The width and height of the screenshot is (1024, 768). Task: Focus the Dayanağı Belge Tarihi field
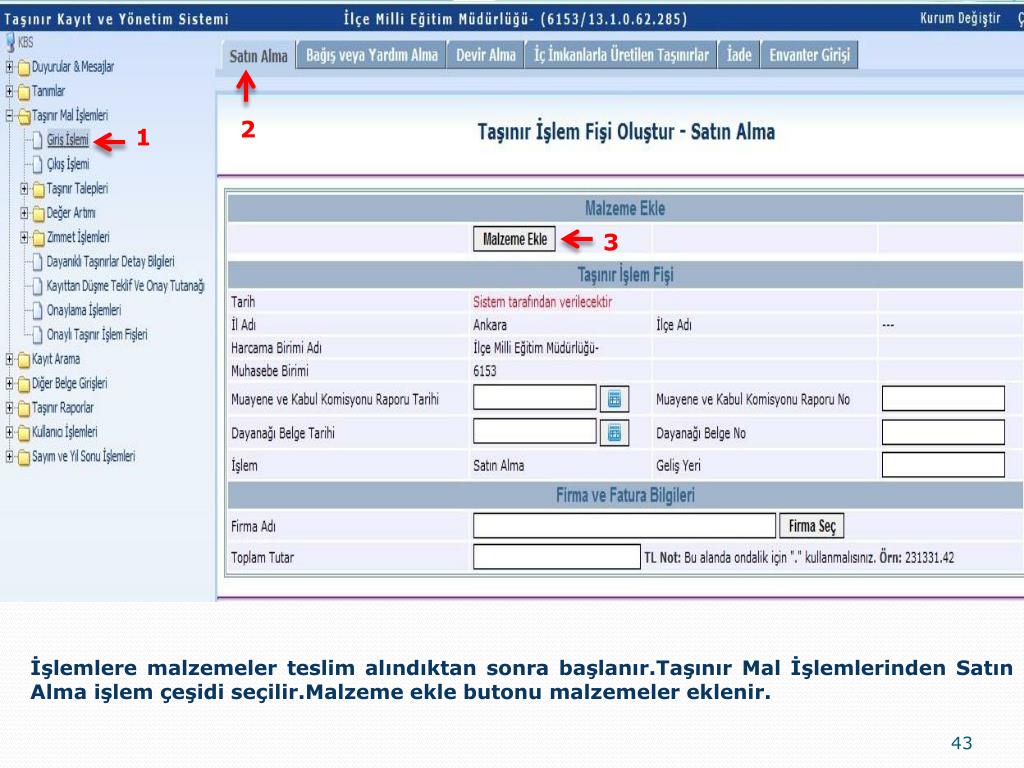point(535,432)
